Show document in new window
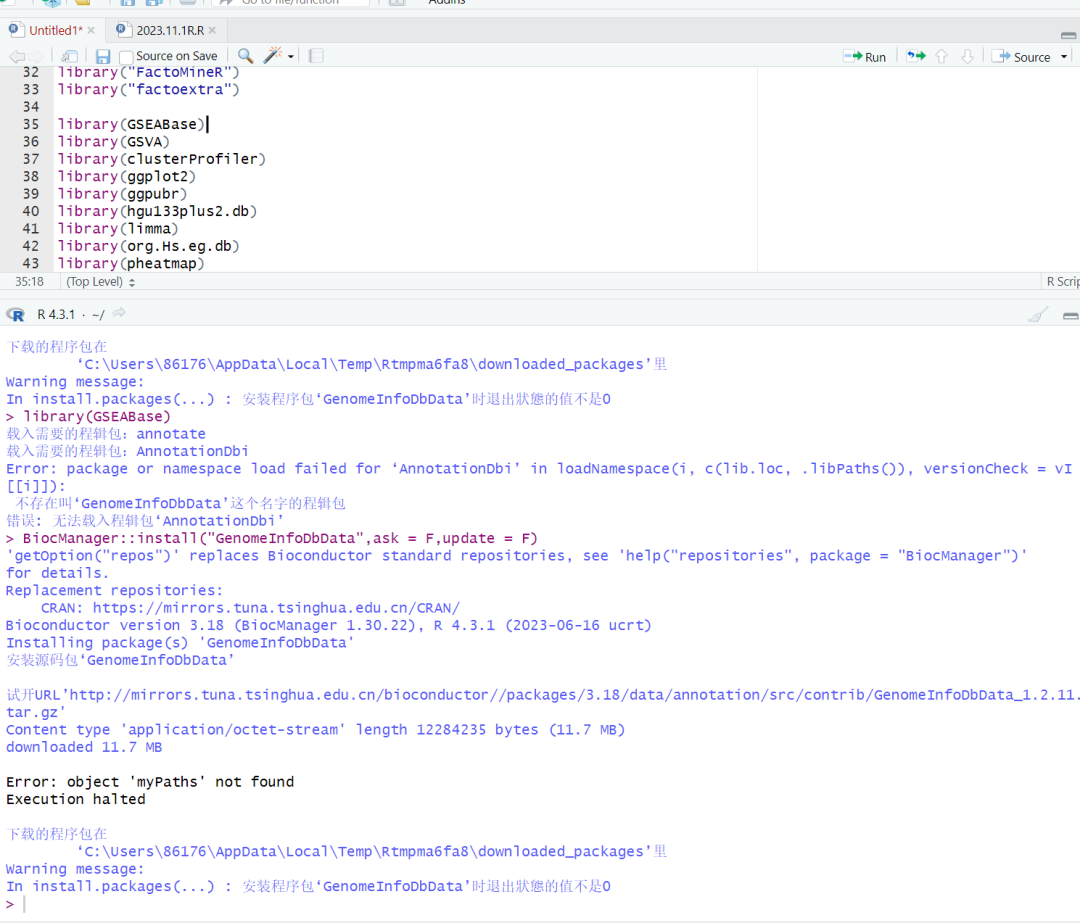This screenshot has height=923, width=1080. [x=69, y=56]
